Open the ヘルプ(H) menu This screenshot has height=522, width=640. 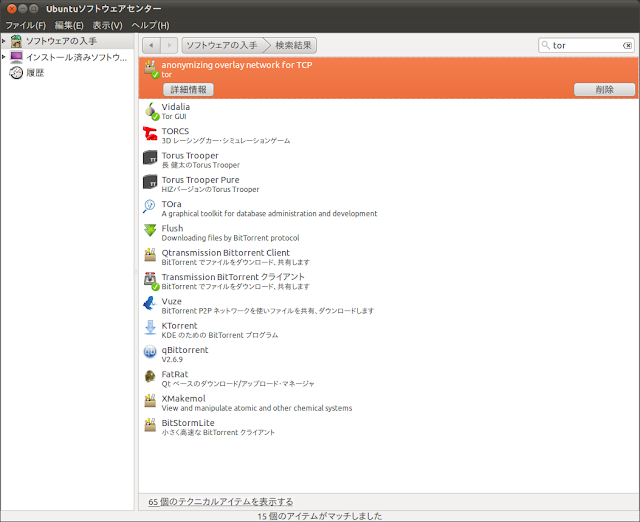150,25
